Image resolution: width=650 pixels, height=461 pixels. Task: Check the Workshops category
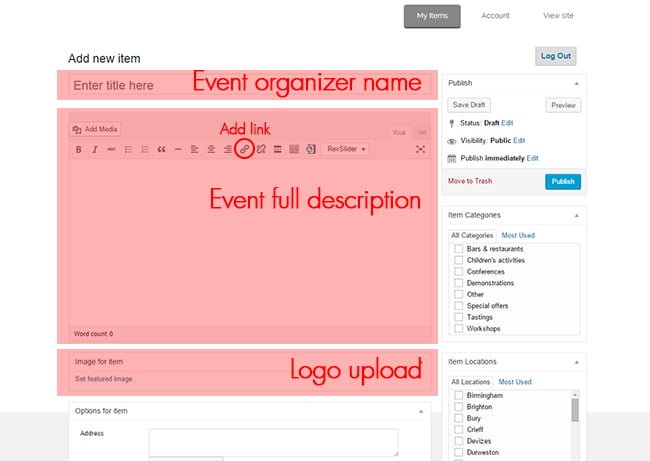pos(458,328)
